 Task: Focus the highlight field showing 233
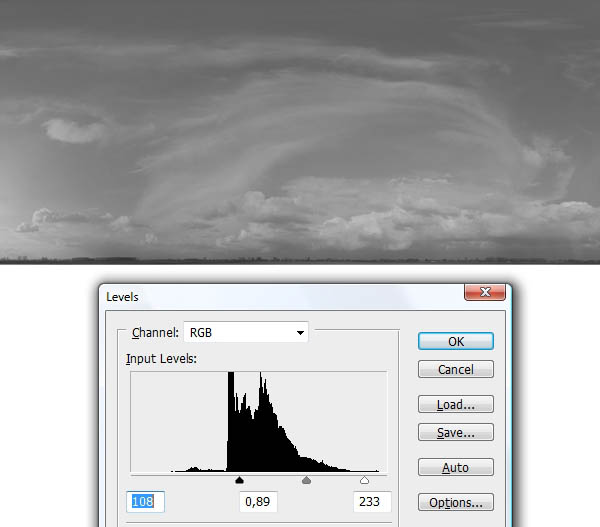click(x=372, y=501)
